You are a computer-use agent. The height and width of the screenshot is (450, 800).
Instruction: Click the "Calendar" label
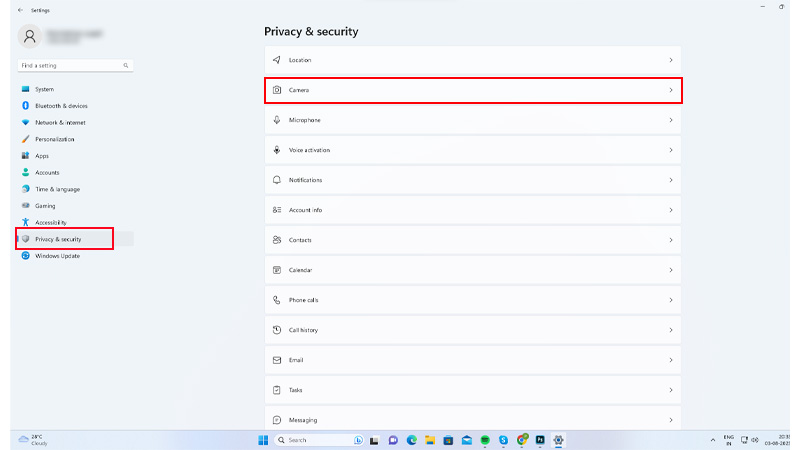point(300,270)
